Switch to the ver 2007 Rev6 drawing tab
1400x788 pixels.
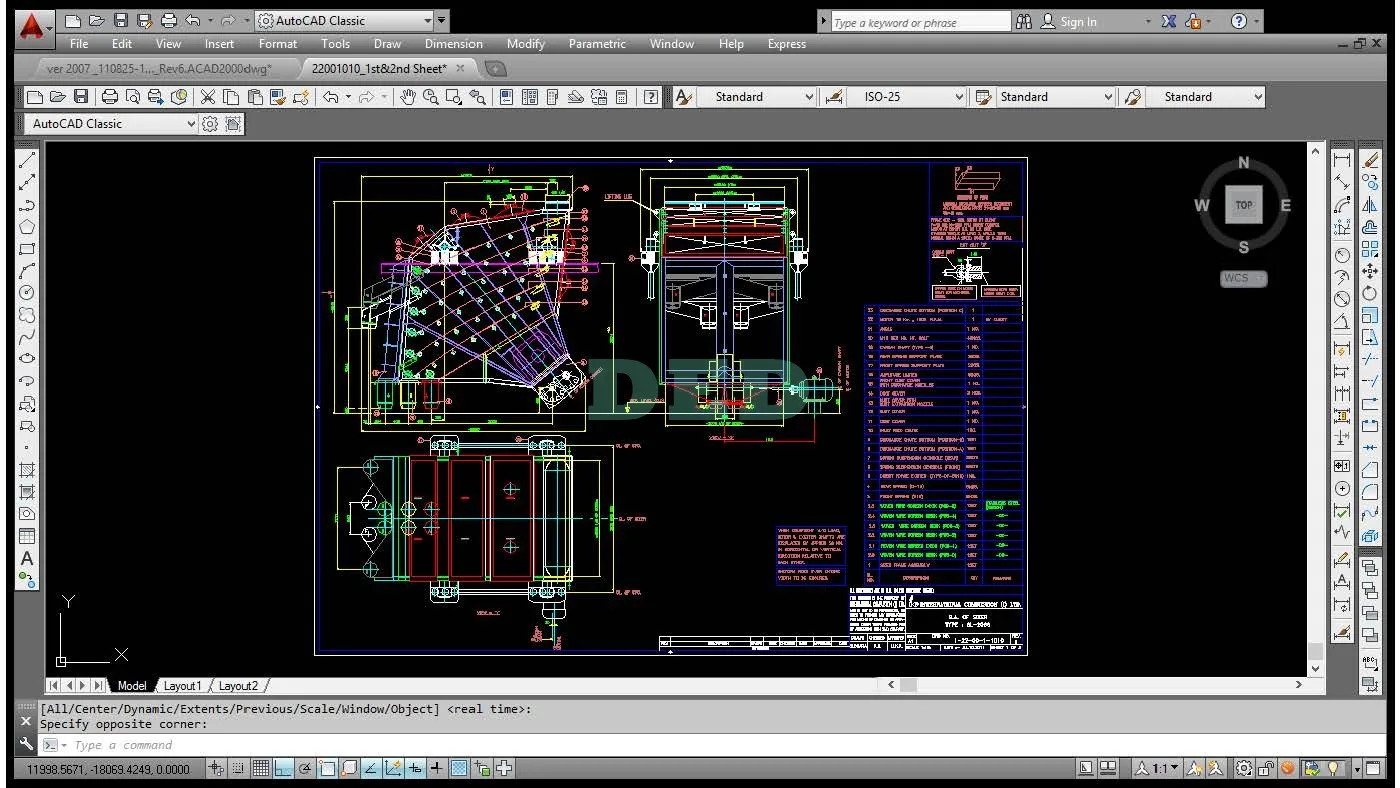coord(158,68)
